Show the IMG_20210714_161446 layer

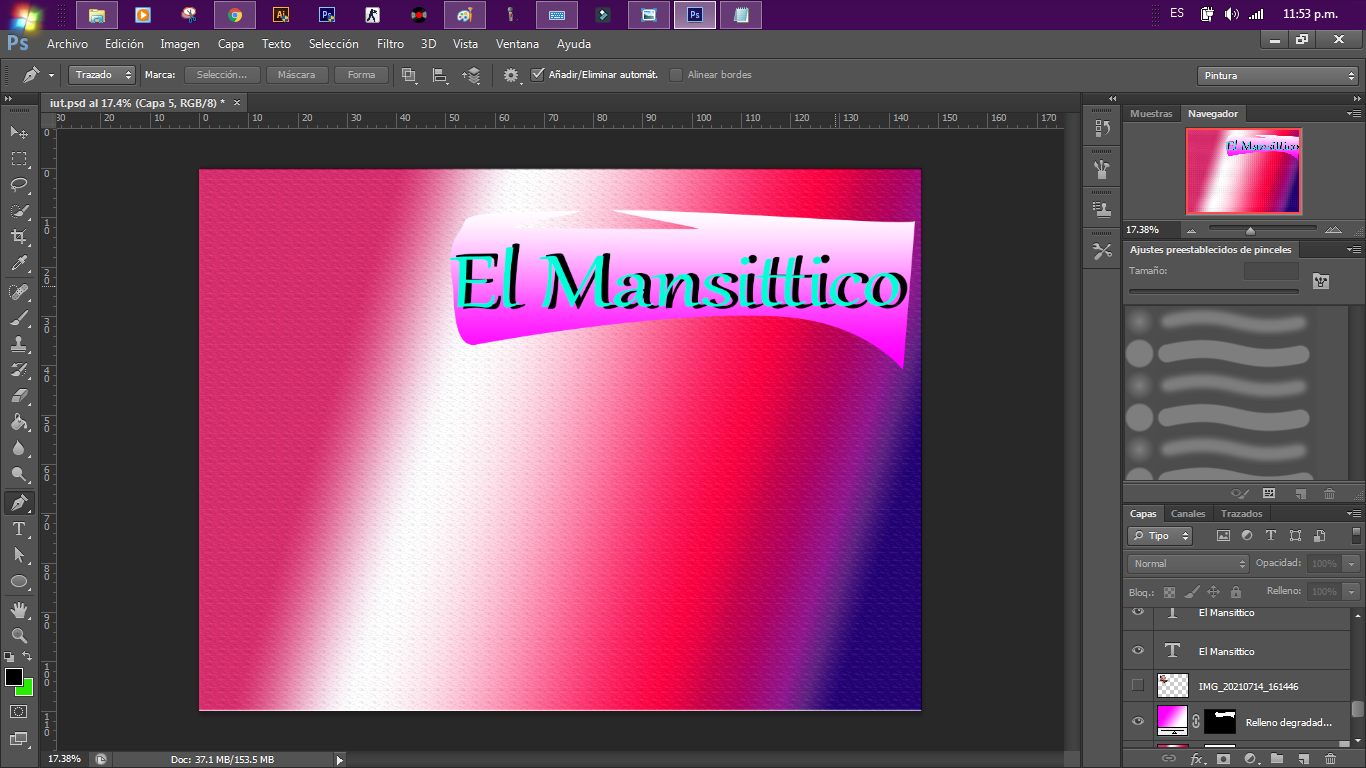point(1138,686)
